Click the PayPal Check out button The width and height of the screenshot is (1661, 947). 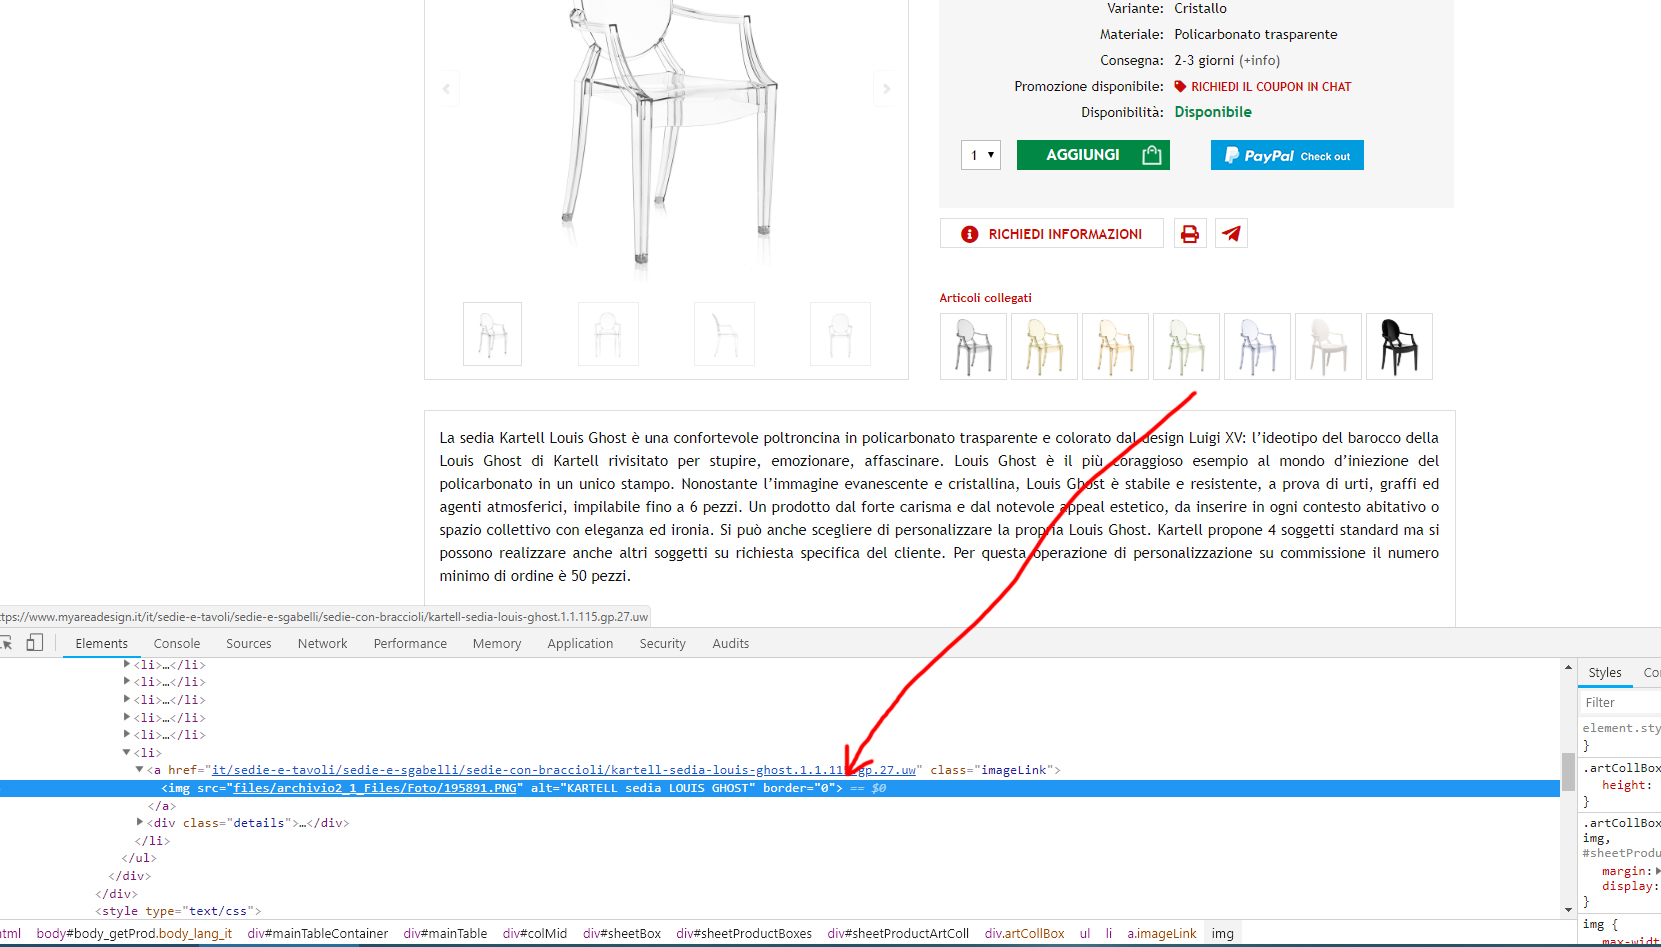(x=1287, y=155)
